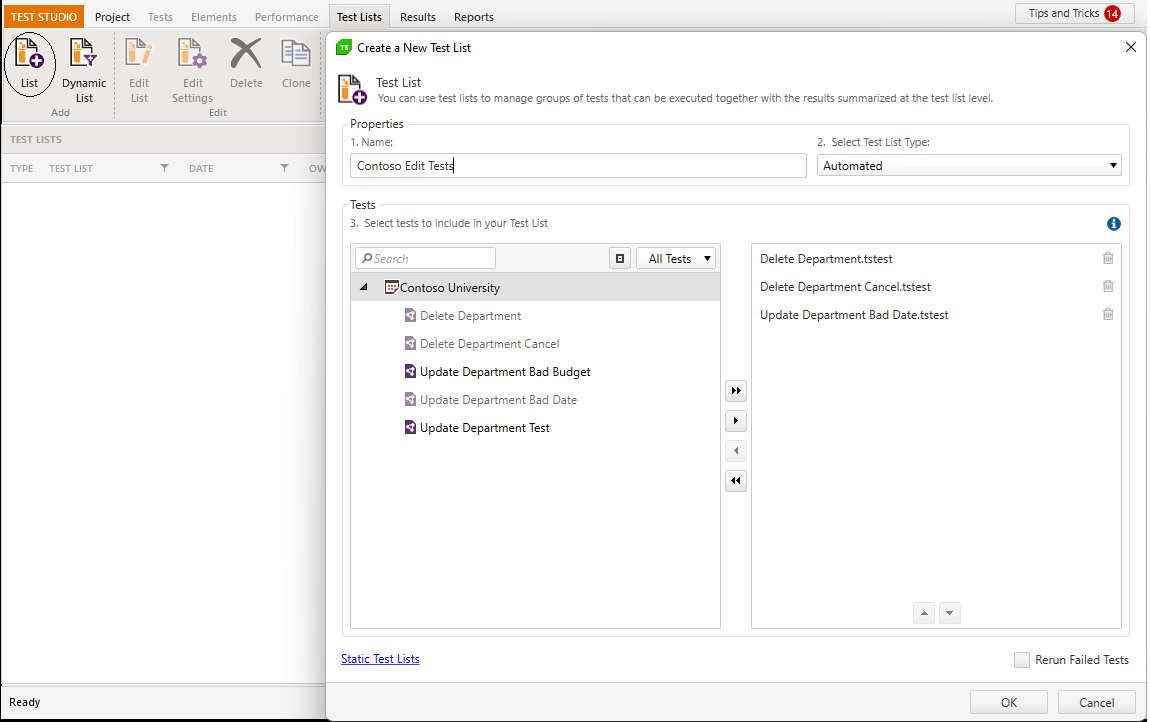This screenshot has height=722, width=1150.
Task: Switch to the Elements tab
Action: click(213, 17)
